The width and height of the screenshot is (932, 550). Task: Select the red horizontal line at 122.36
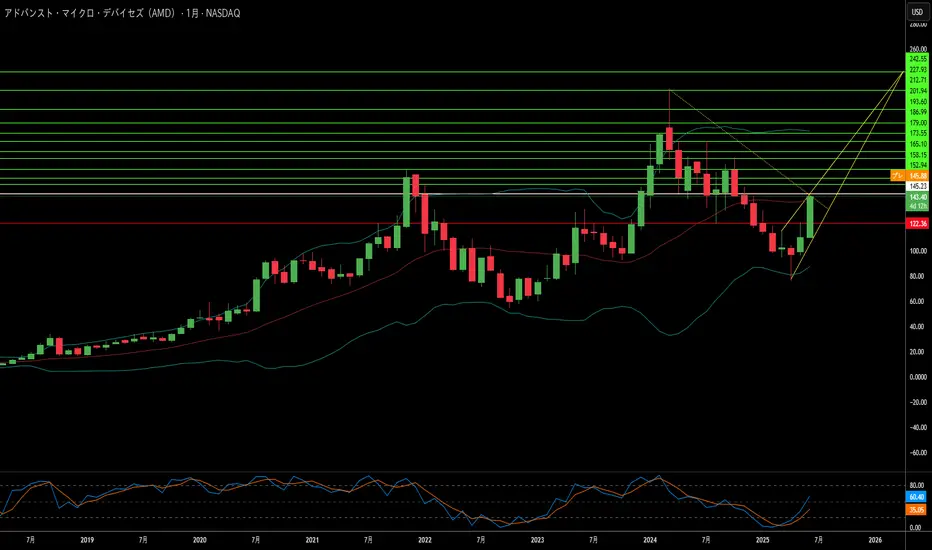[452, 224]
